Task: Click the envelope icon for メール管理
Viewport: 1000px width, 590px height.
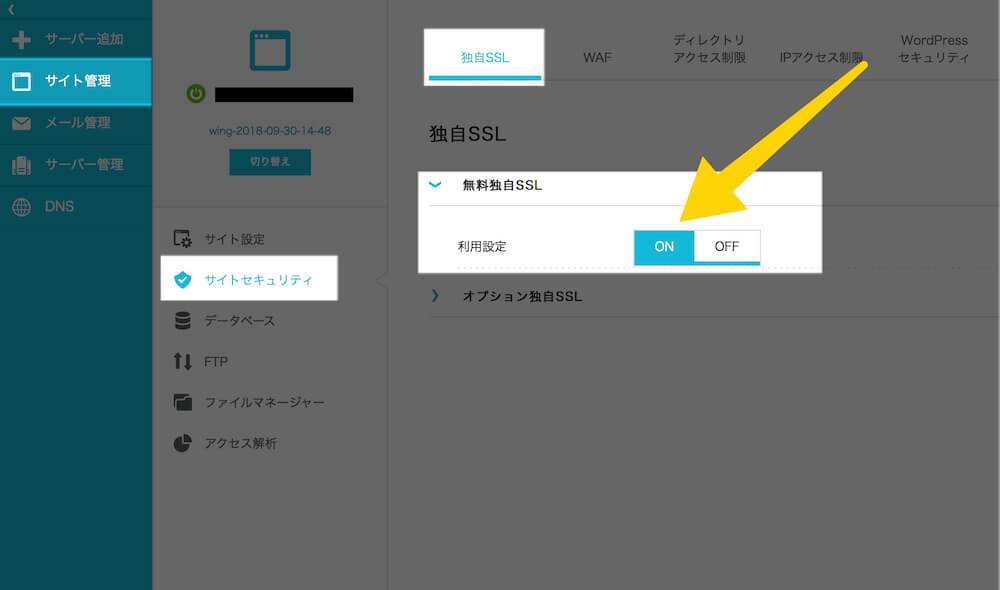Action: 21,123
